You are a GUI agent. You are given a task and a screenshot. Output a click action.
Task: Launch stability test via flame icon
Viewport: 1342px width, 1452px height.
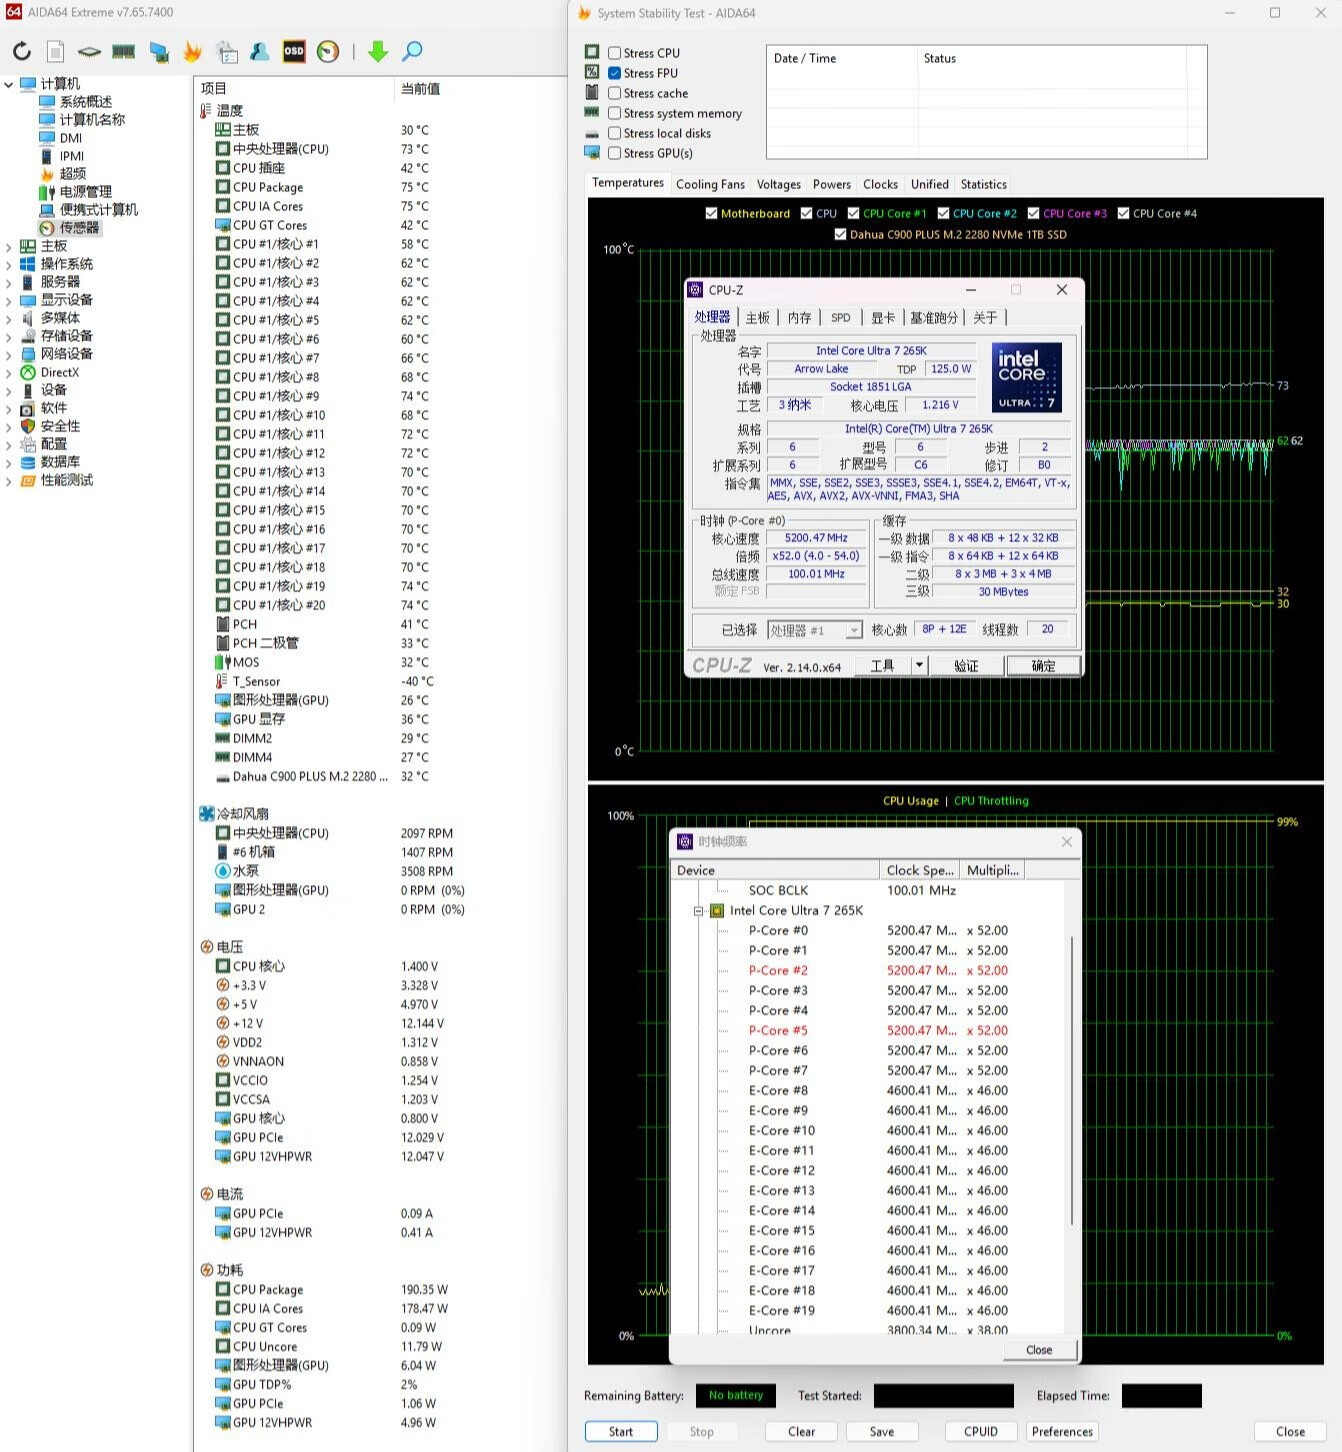pos(192,51)
